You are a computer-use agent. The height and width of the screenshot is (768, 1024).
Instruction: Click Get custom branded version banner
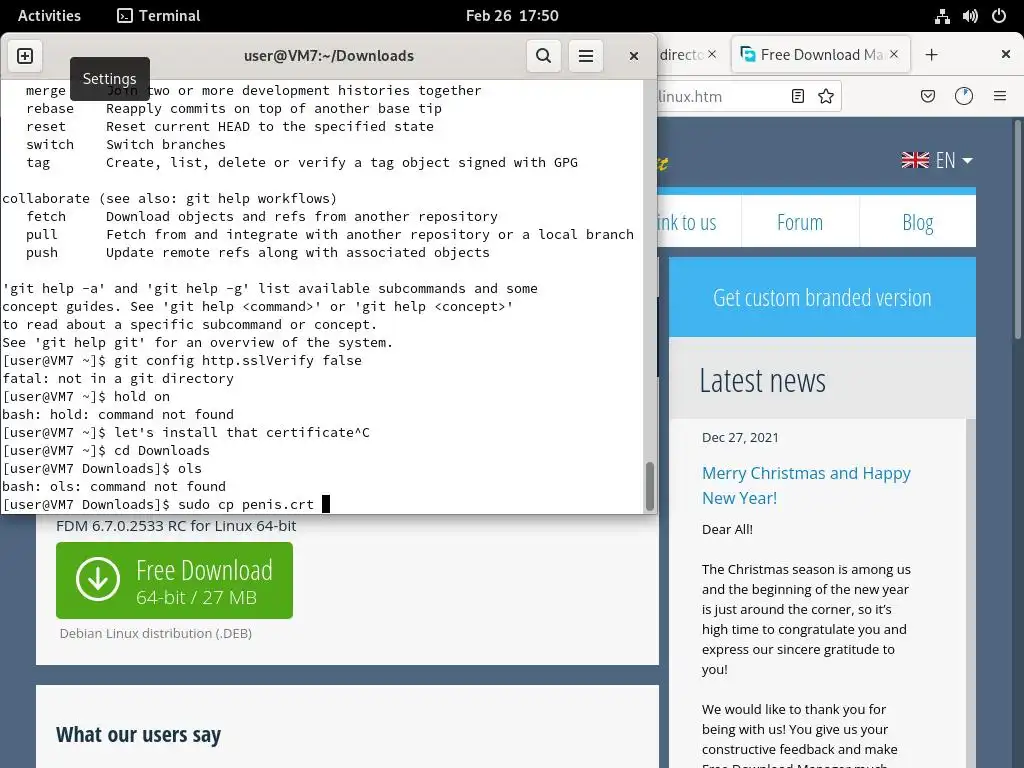[822, 298]
